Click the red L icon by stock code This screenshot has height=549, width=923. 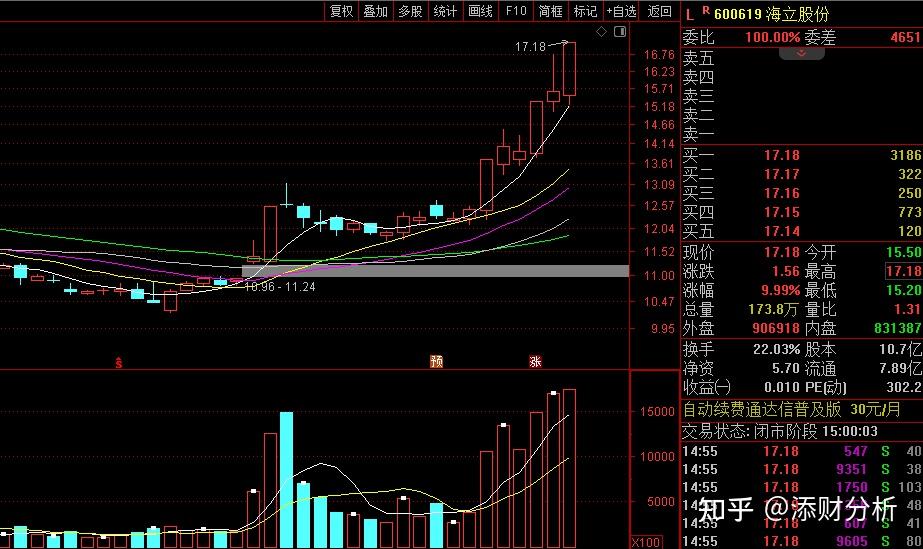690,13
